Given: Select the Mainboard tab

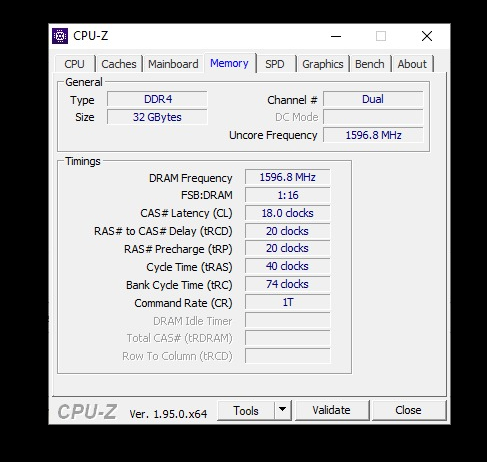Looking at the screenshot, I should pyautogui.click(x=173, y=64).
